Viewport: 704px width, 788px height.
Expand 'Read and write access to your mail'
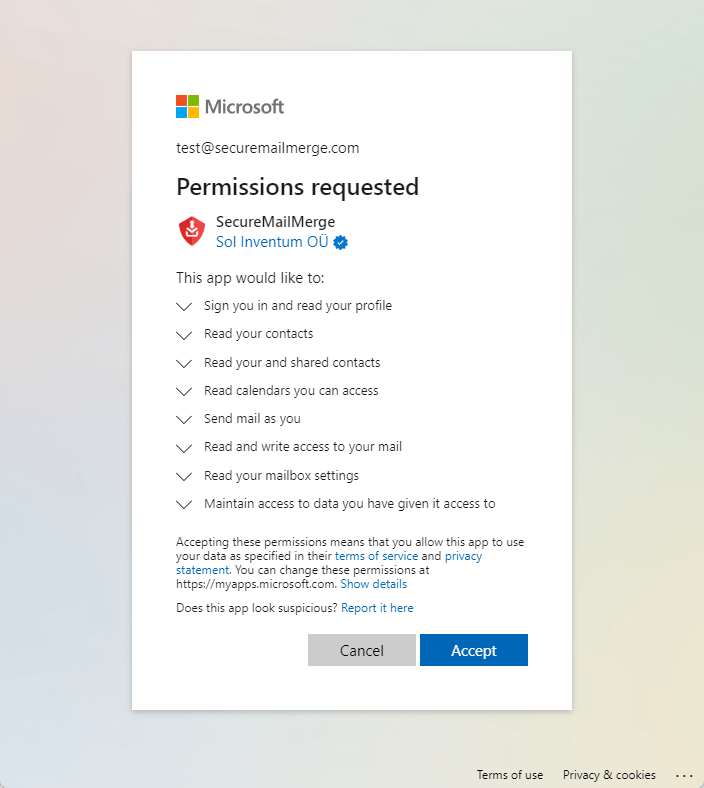click(x=184, y=447)
